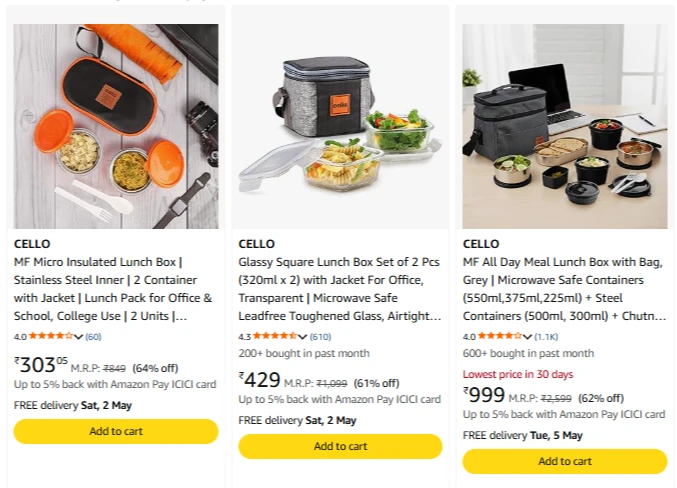View the 610 customer reviews
The image size is (677, 488).
(320, 337)
